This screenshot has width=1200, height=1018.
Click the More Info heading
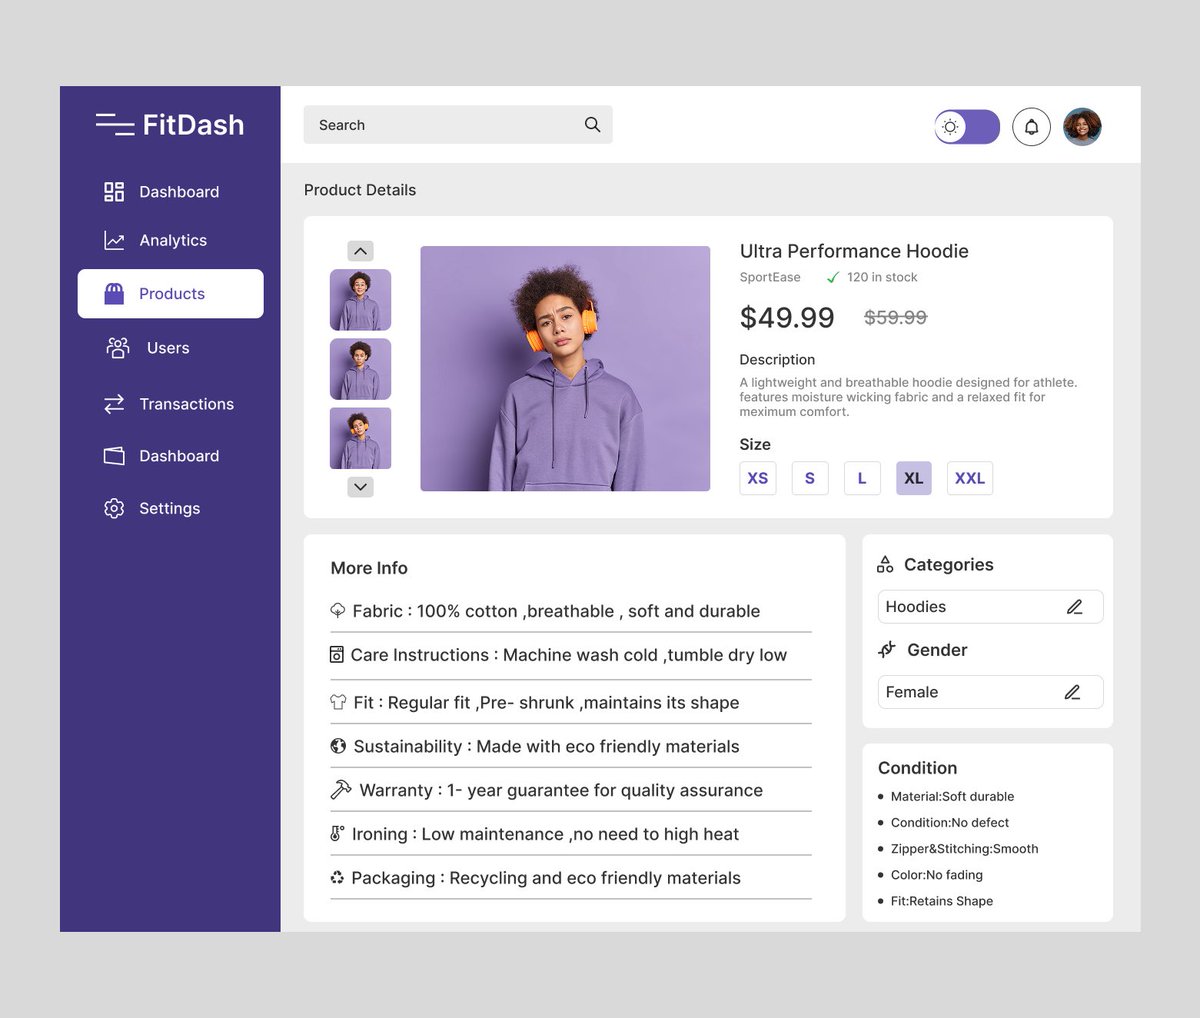point(369,568)
